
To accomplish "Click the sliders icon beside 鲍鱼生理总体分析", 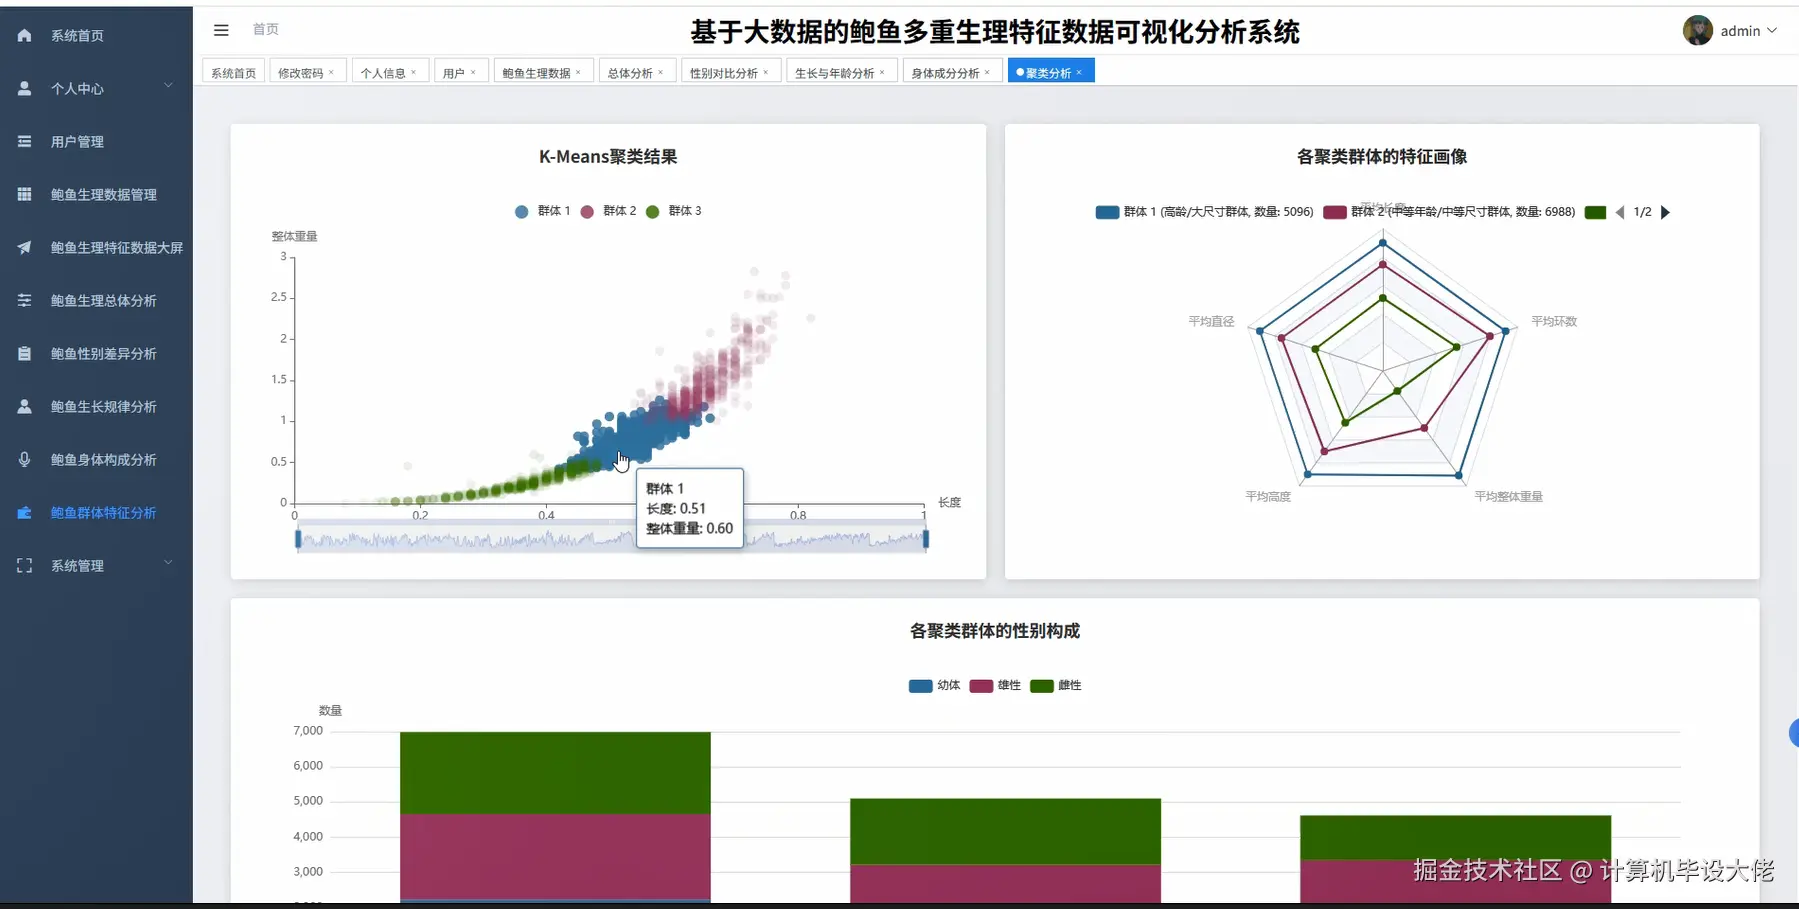I will 24,300.
